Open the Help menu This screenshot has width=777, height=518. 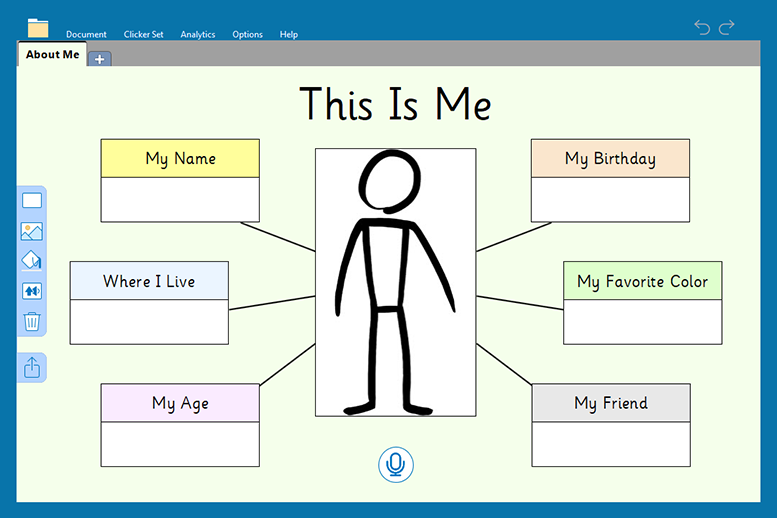coord(289,34)
